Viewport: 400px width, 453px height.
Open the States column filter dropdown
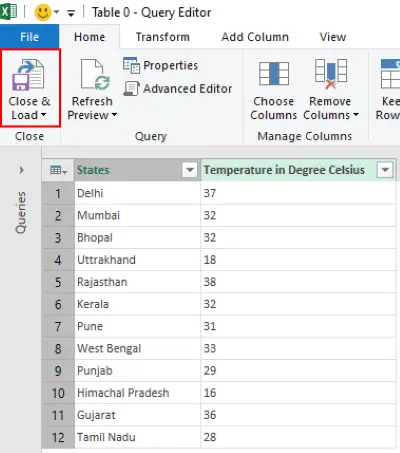(190, 170)
